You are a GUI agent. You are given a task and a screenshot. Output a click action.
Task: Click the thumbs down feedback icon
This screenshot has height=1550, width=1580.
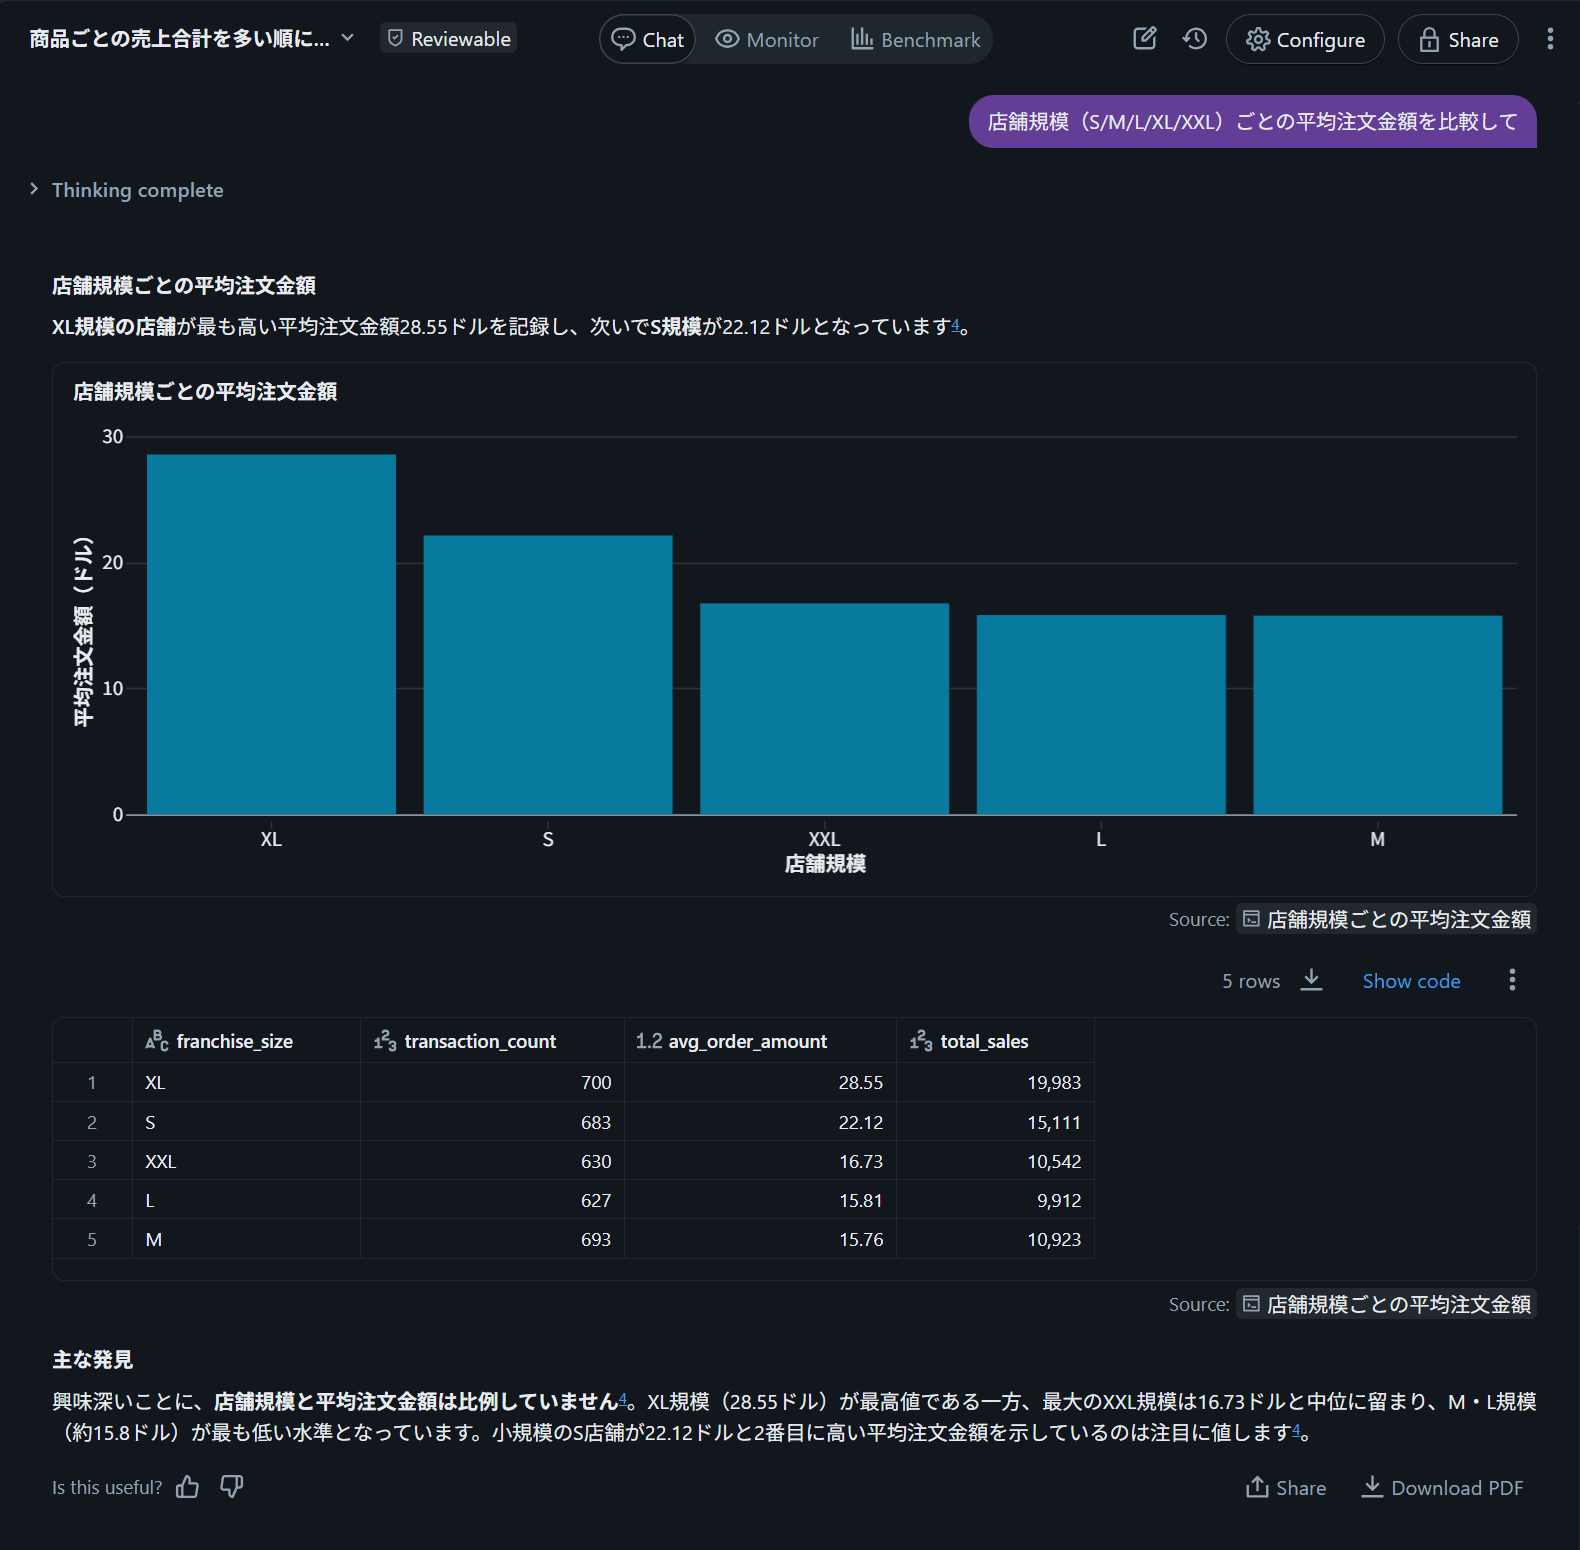point(231,1487)
